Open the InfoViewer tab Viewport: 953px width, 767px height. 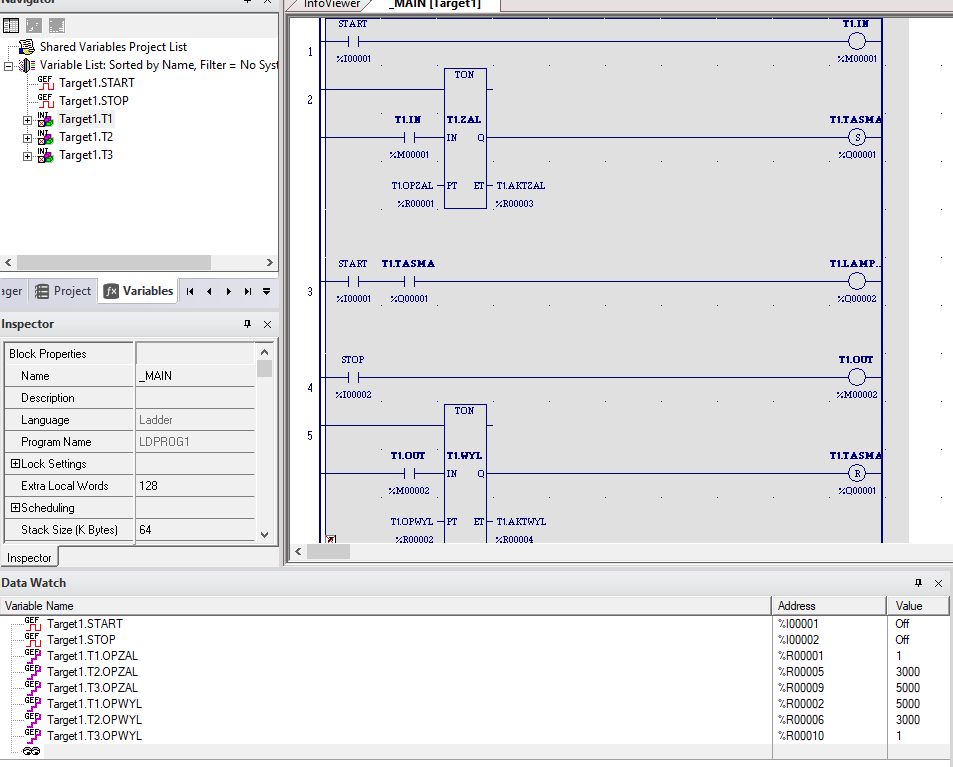[331, 4]
